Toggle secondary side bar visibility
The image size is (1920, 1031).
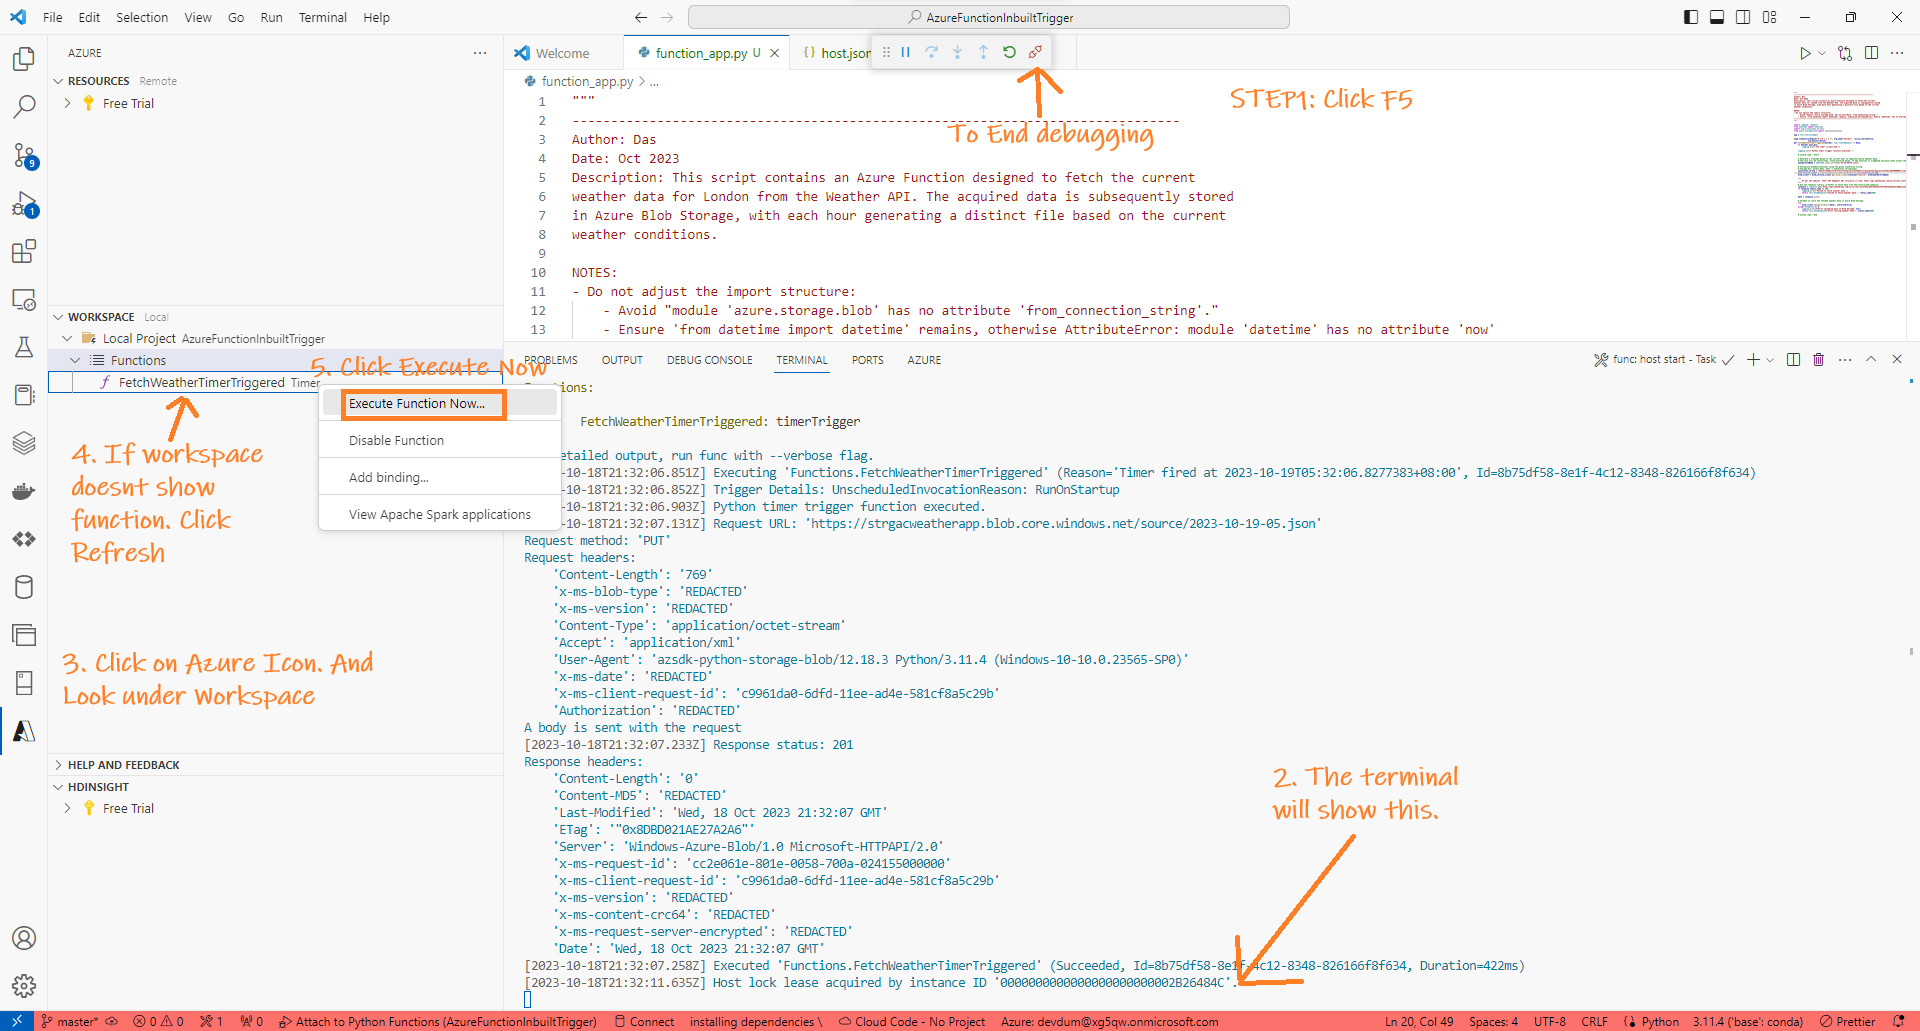[x=1743, y=17]
